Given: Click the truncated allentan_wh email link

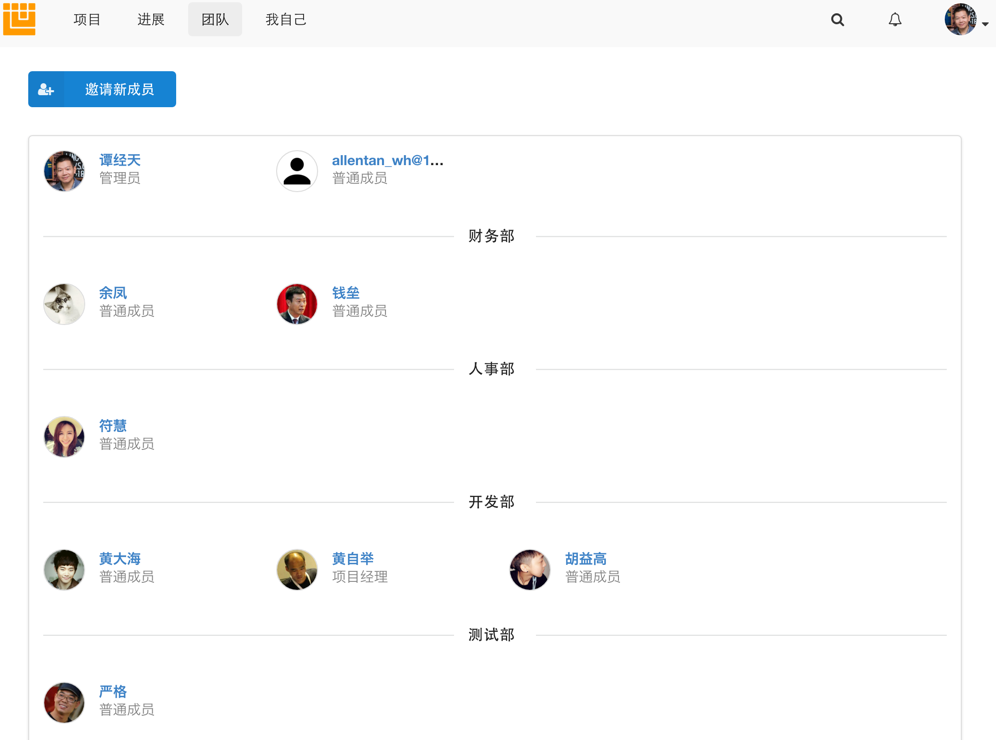Looking at the screenshot, I should point(388,160).
